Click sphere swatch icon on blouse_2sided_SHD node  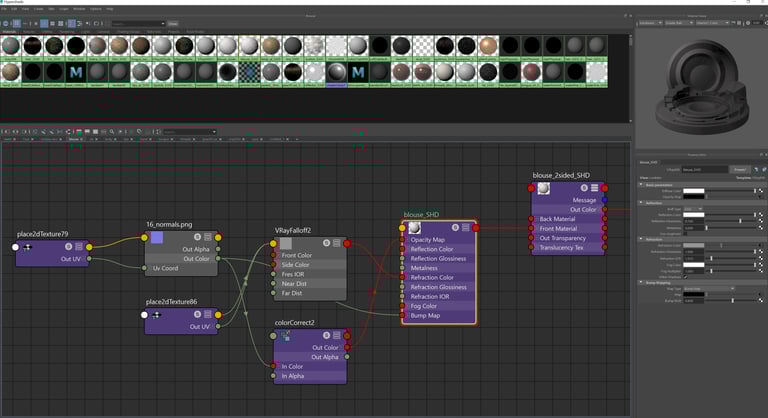(544, 188)
